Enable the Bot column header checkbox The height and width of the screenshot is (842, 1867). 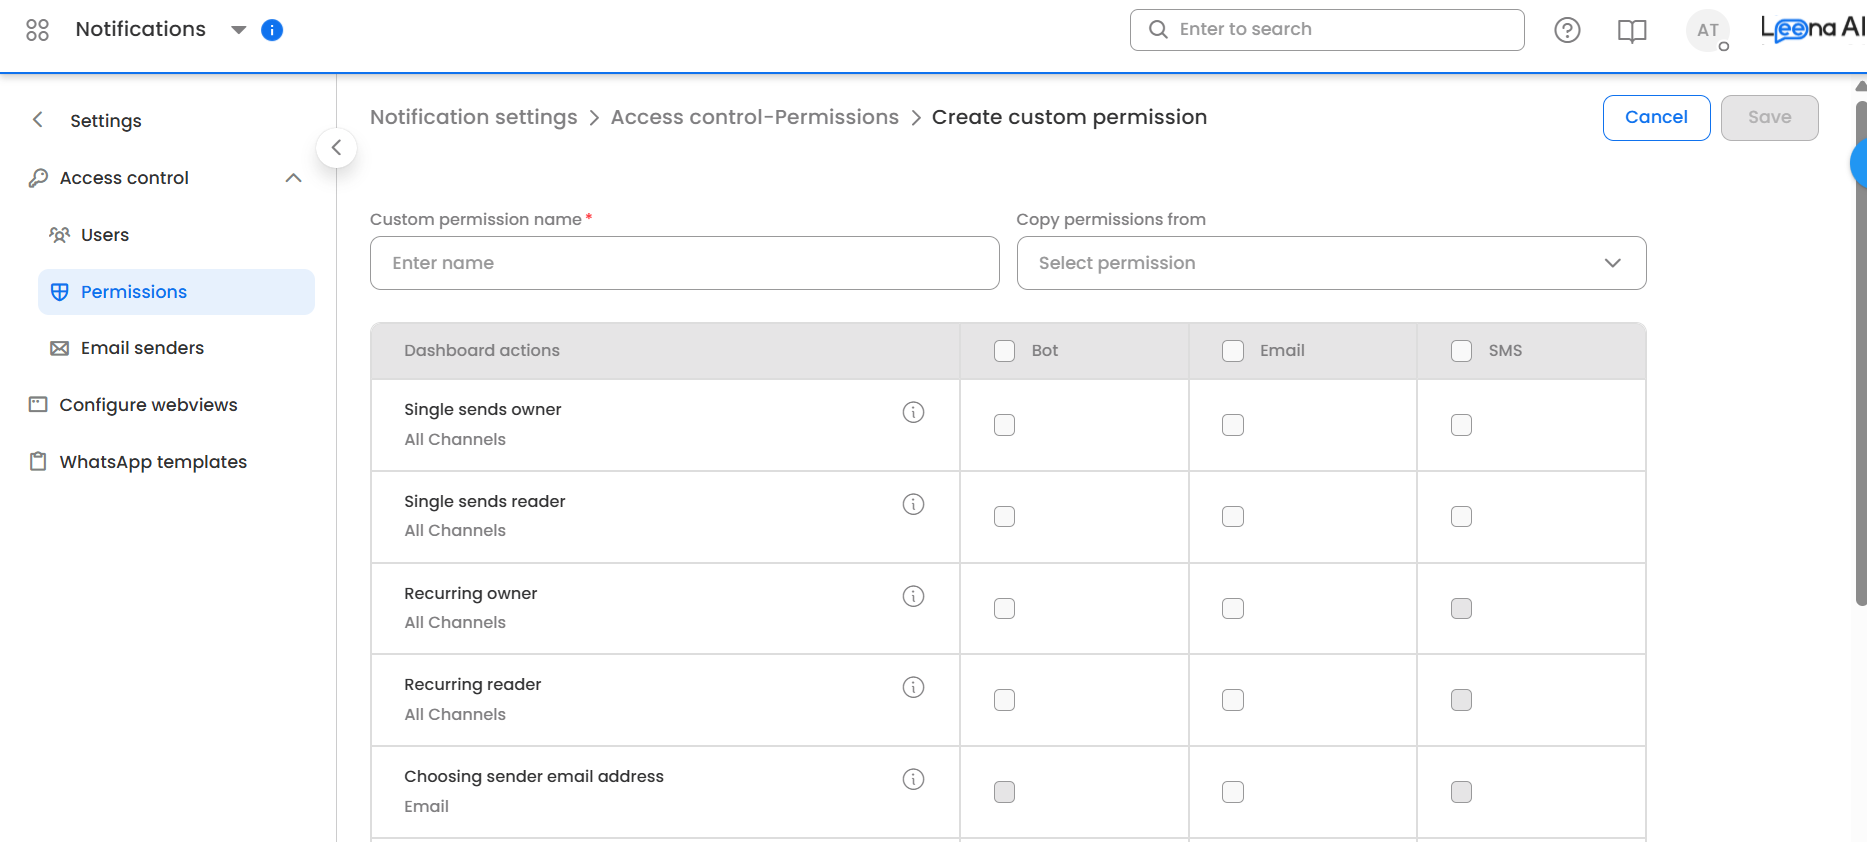click(x=1004, y=351)
